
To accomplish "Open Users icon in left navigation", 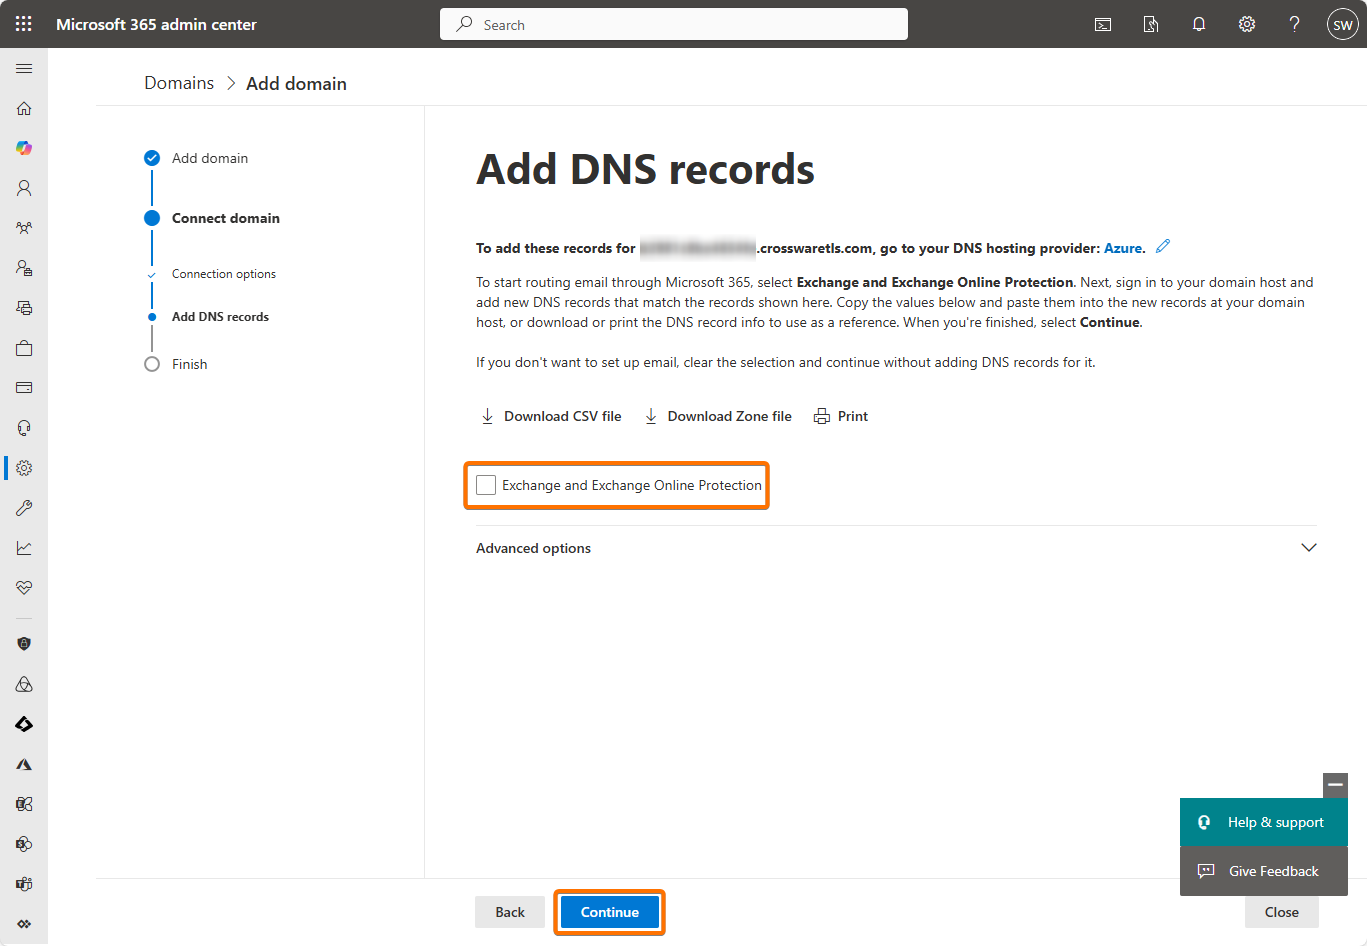I will [24, 188].
